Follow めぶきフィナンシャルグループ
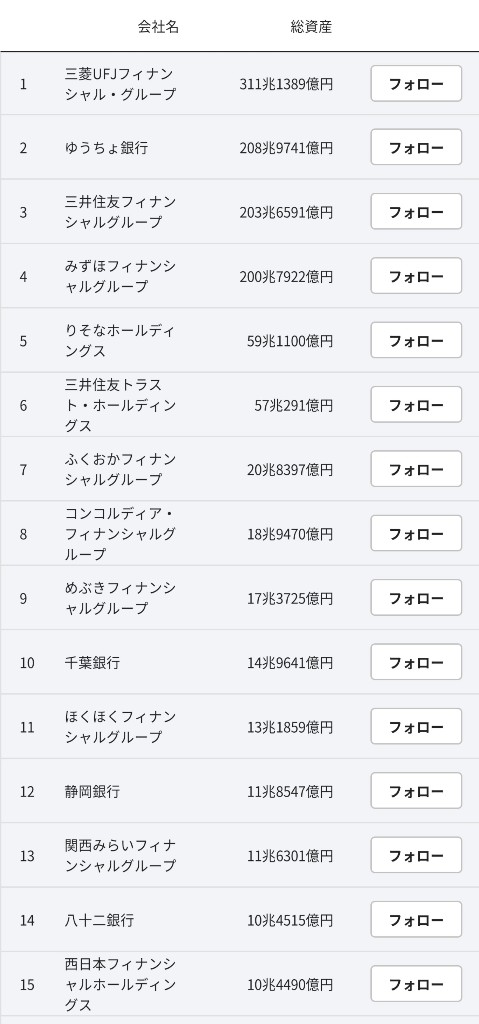The width and height of the screenshot is (479, 1024). [416, 598]
